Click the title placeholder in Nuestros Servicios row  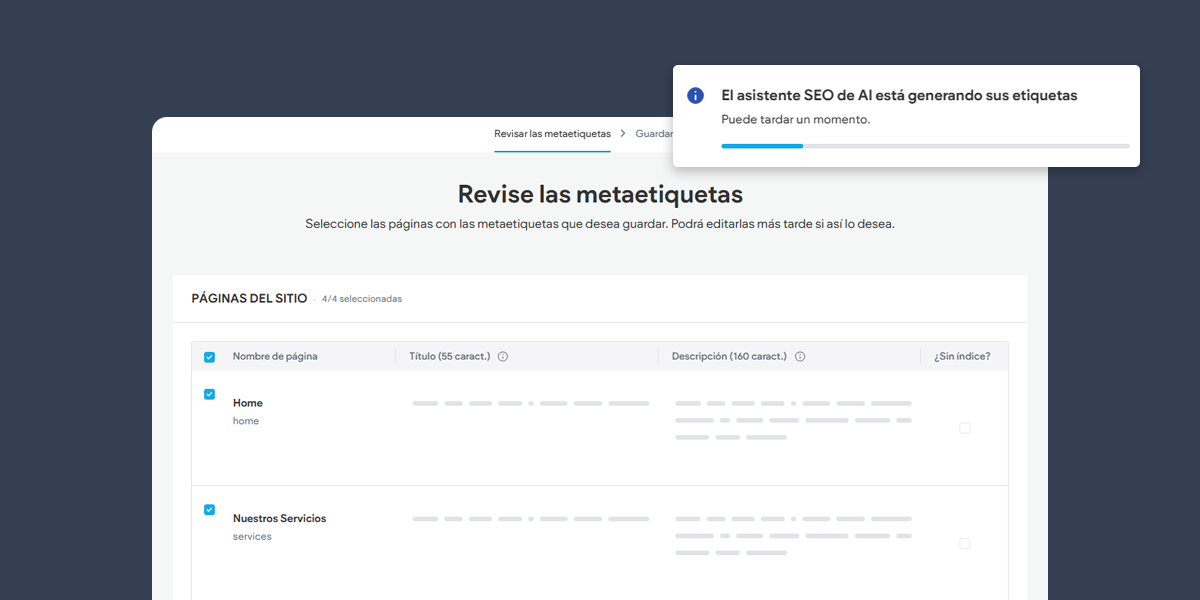coord(531,519)
